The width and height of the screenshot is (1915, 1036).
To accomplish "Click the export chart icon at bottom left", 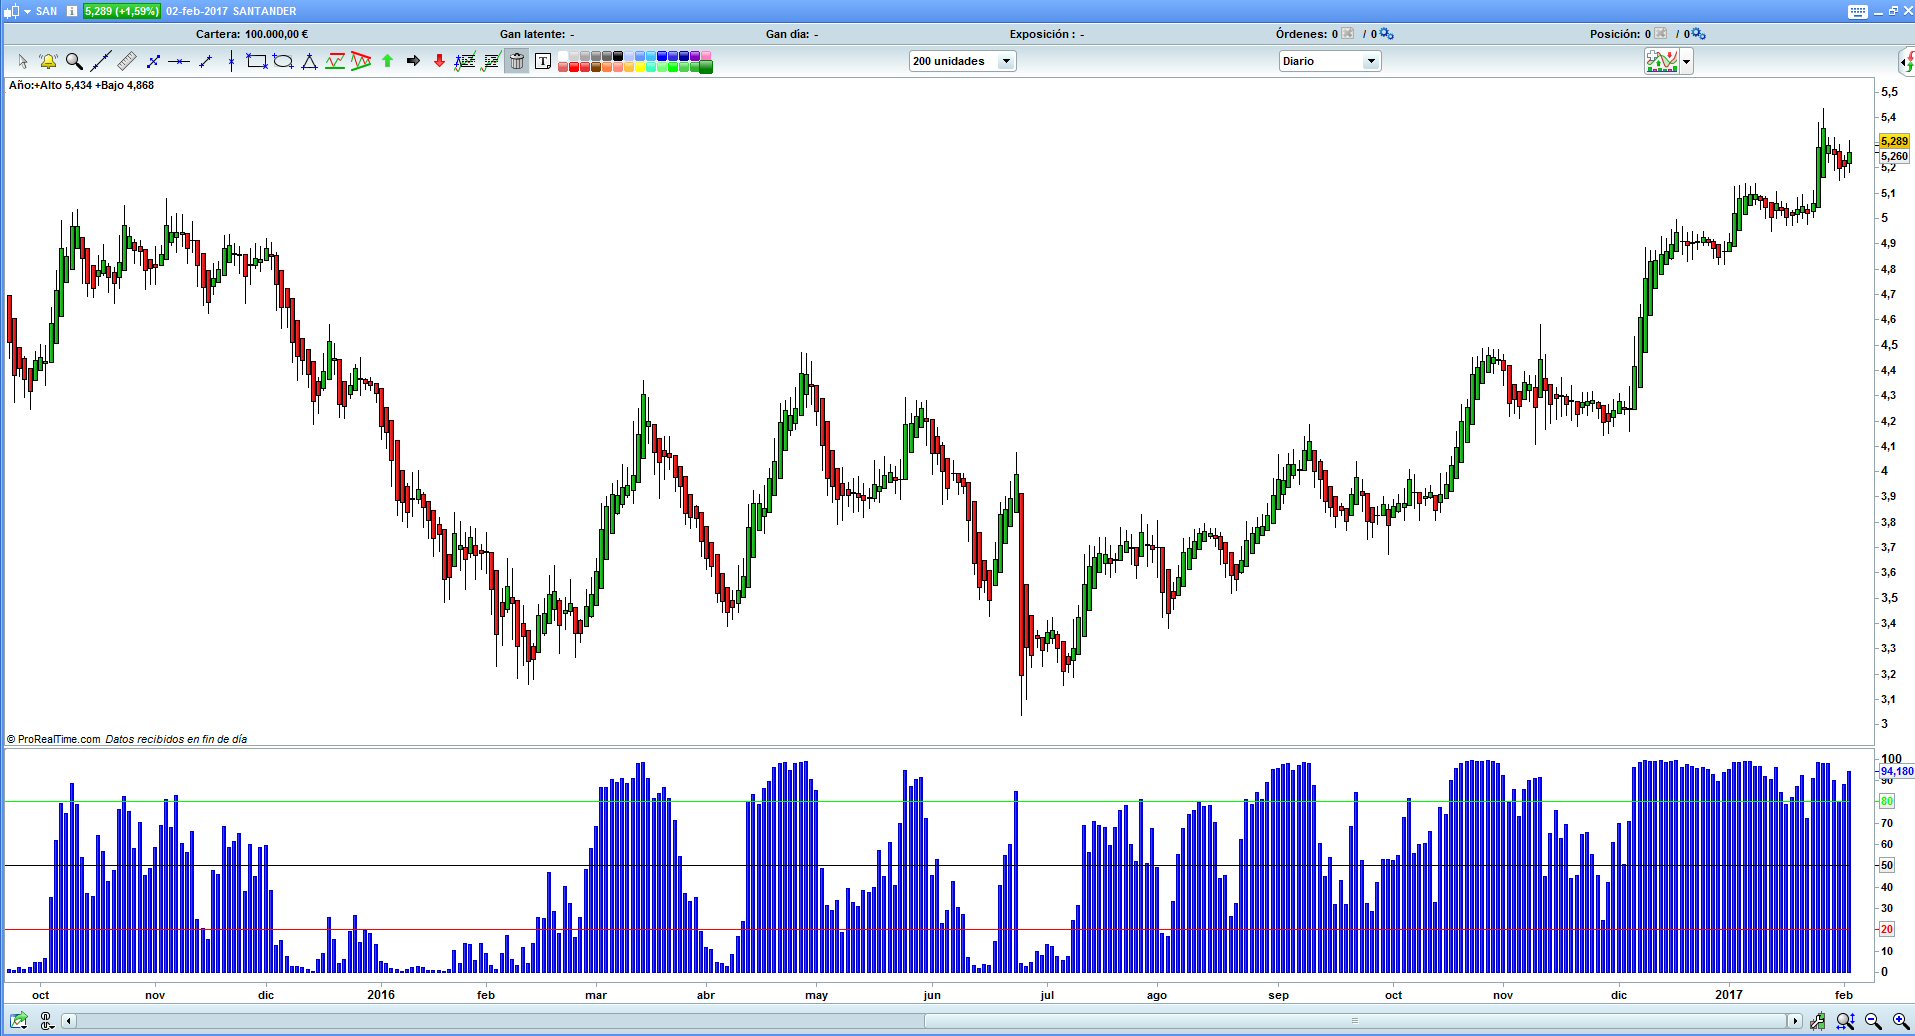I will 19,1021.
